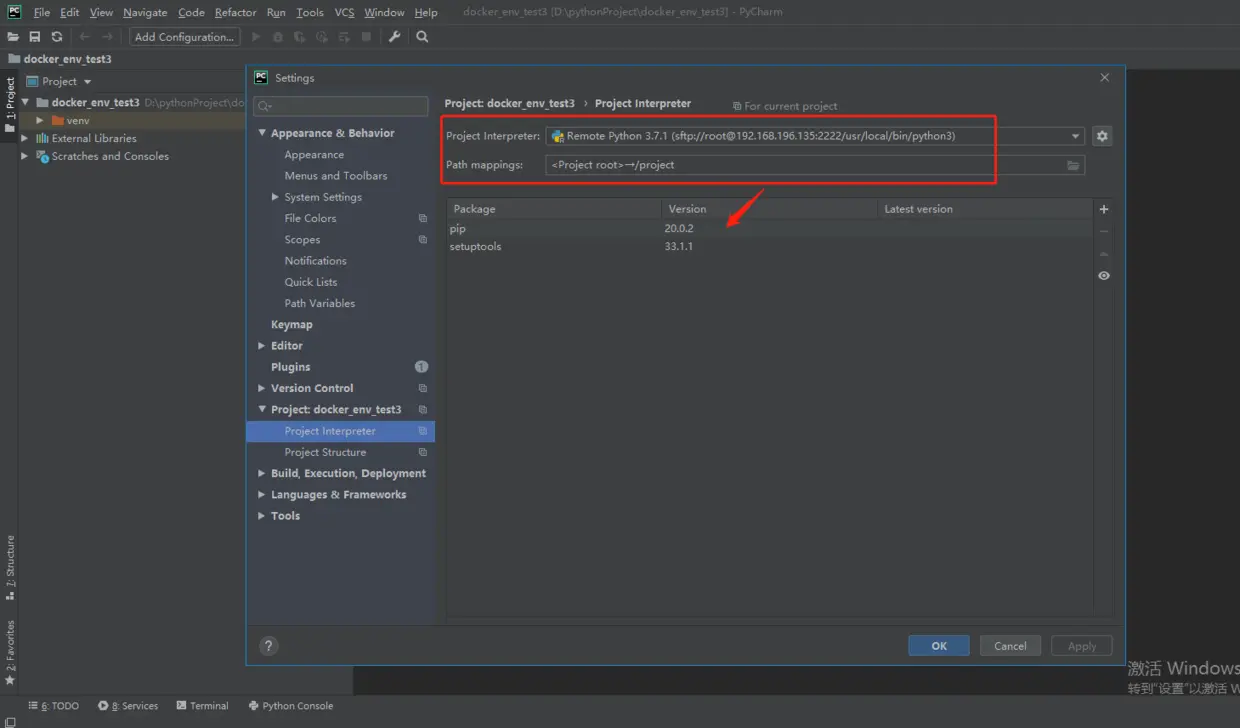Screen dimensions: 1240x728
Task: Open the Terminal tool window tab
Action: tap(202, 706)
